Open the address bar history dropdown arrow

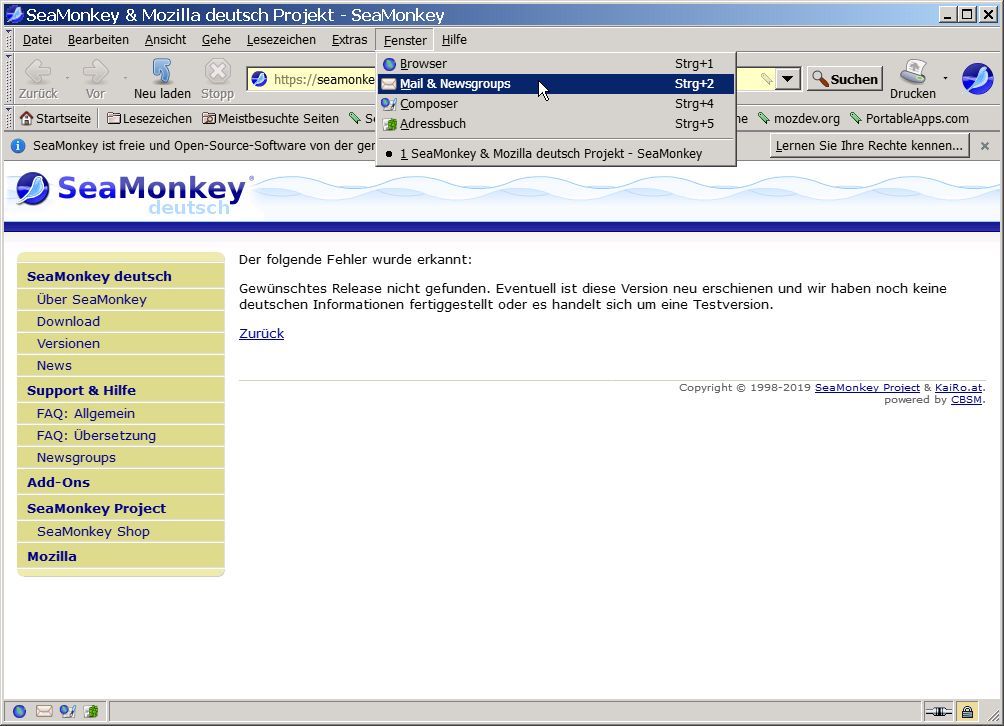[x=788, y=79]
